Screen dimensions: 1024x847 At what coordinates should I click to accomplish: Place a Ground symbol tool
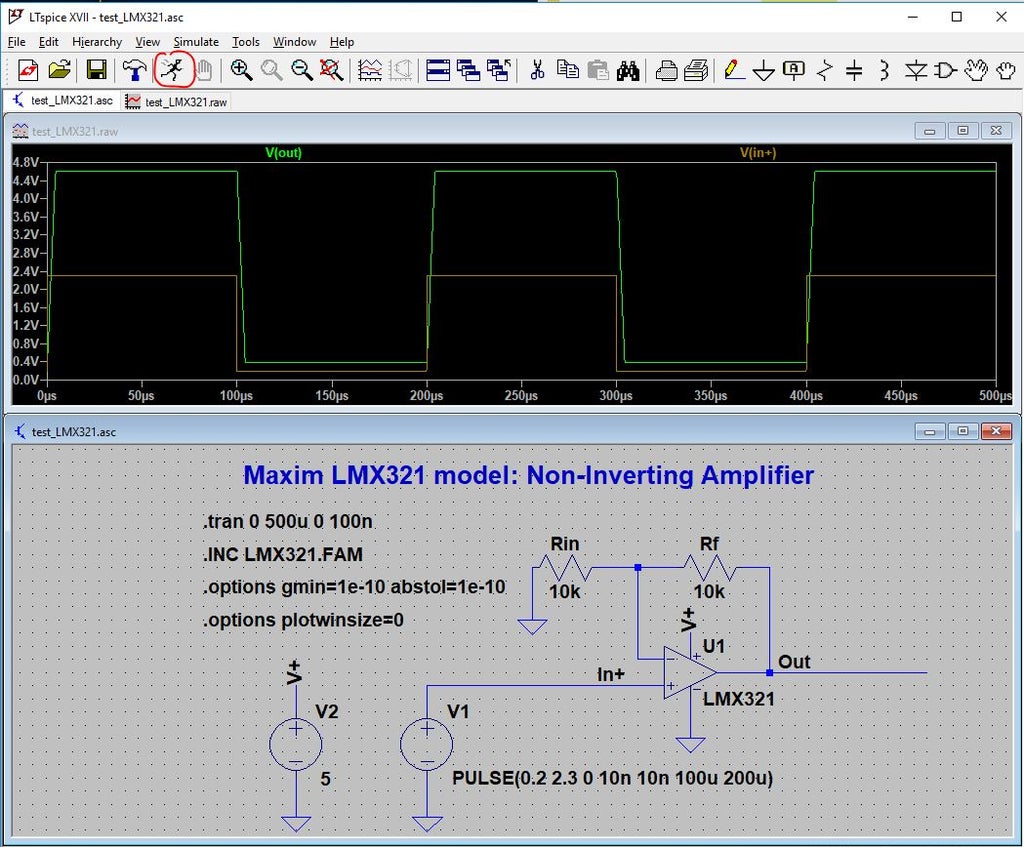tap(763, 70)
